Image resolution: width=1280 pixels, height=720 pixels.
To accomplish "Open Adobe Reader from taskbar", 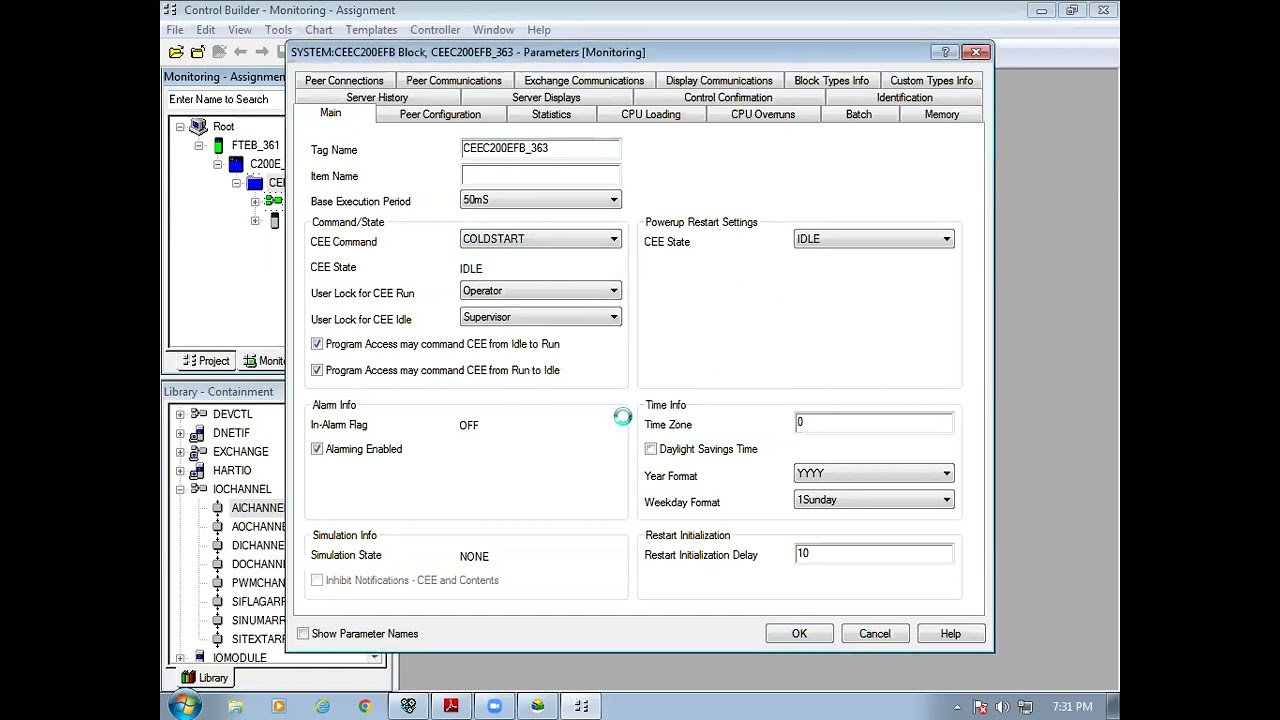I will [451, 706].
